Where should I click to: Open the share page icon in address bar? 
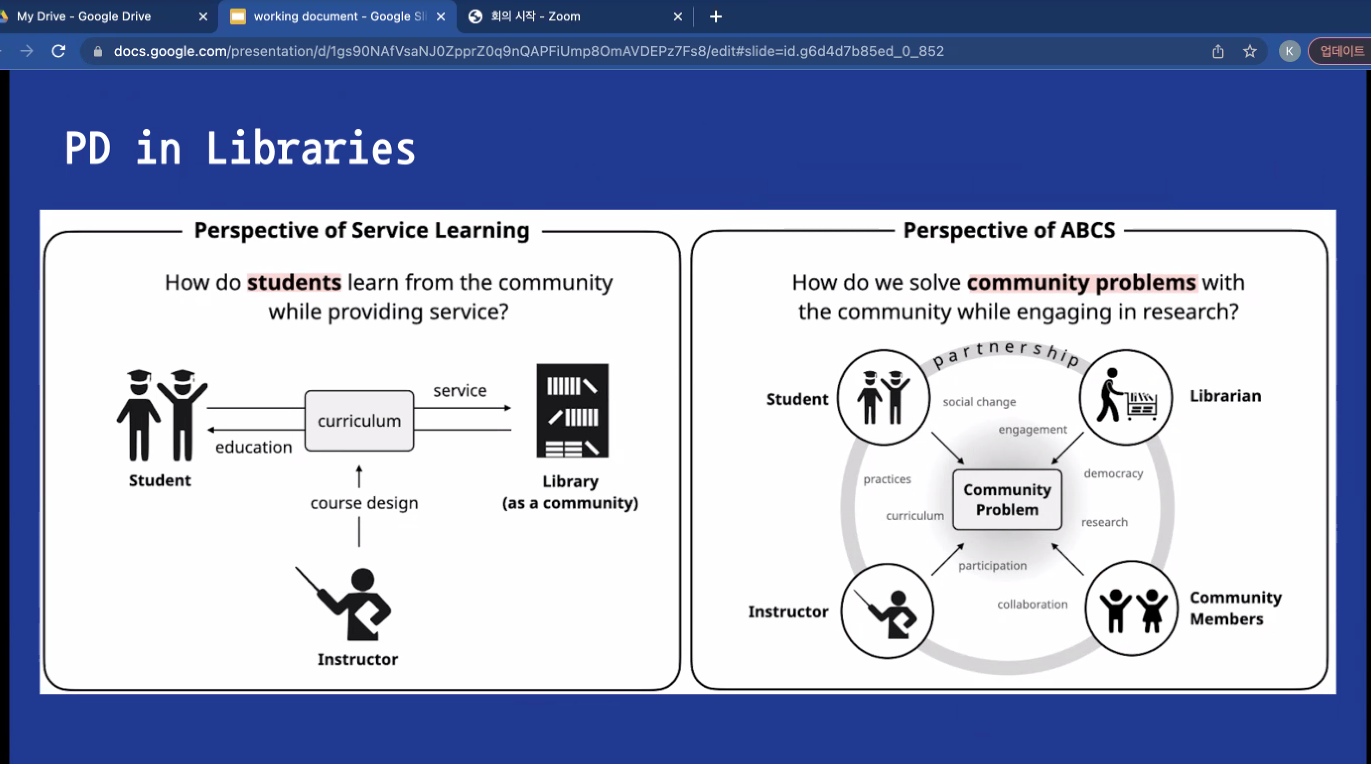point(1217,51)
